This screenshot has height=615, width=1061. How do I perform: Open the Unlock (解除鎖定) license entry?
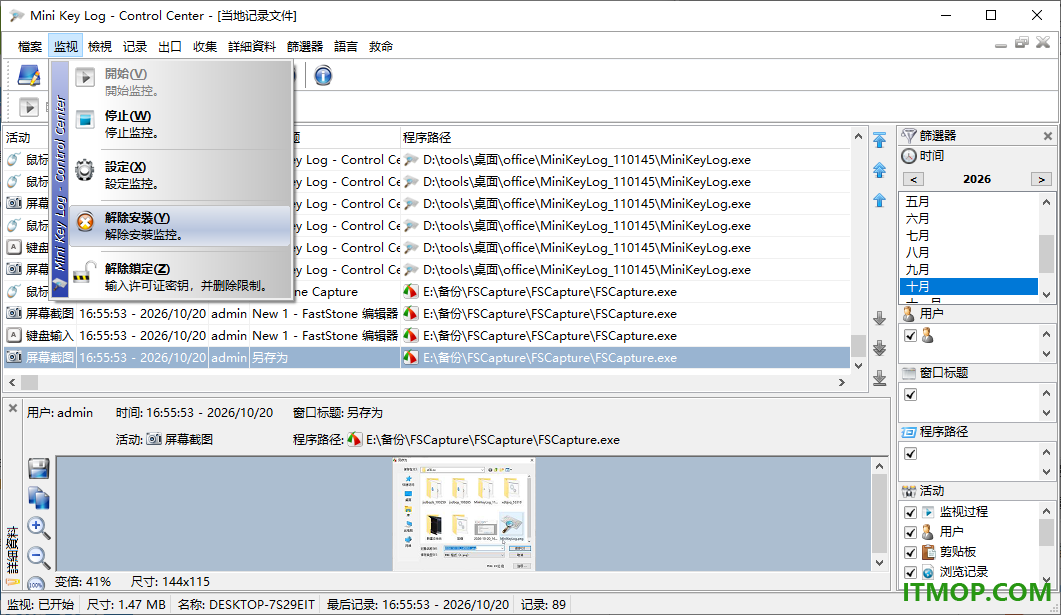click(x=180, y=277)
